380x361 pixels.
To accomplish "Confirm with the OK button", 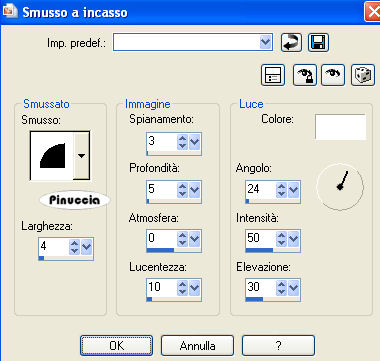I will [x=116, y=346].
